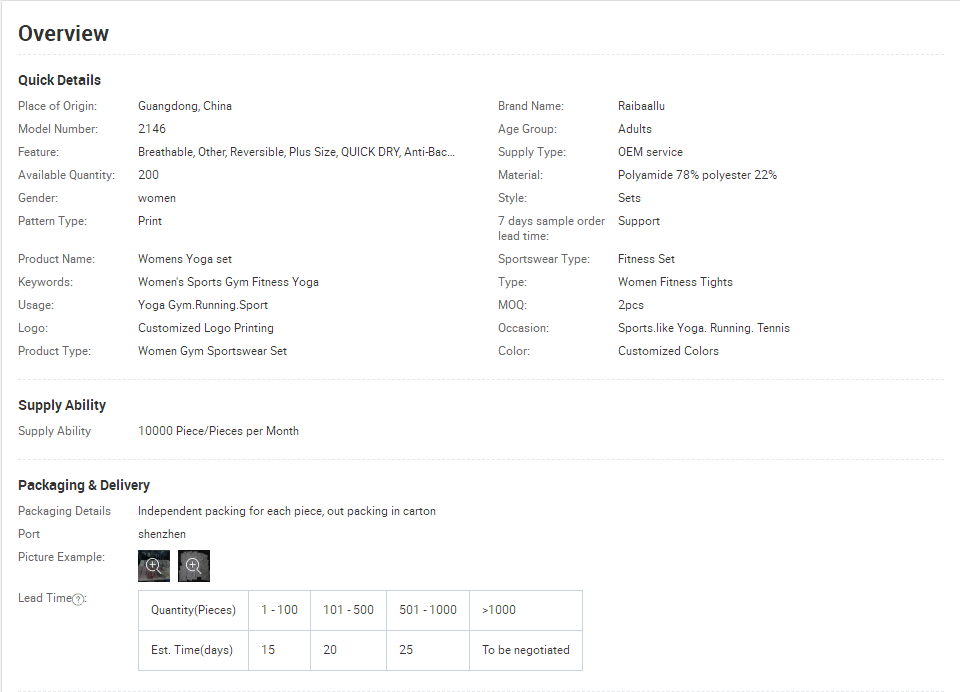
Task: Click the port value 'shenzhen'
Action: [x=162, y=534]
